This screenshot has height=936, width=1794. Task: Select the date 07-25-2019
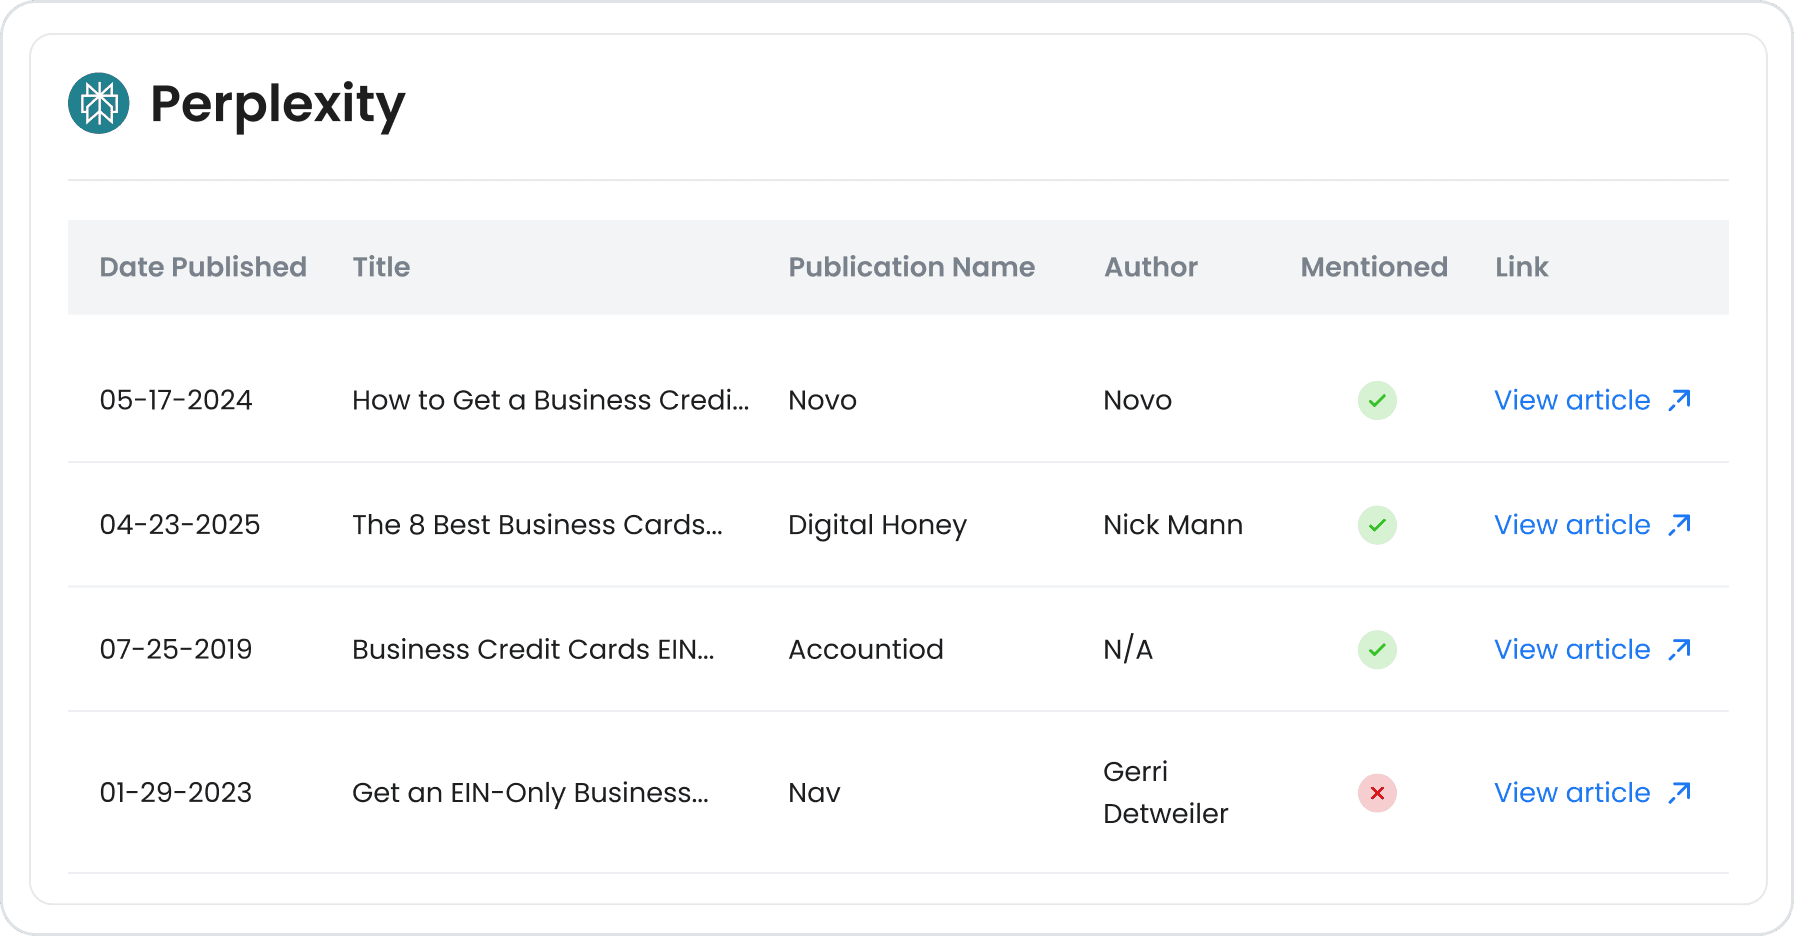tap(176, 650)
